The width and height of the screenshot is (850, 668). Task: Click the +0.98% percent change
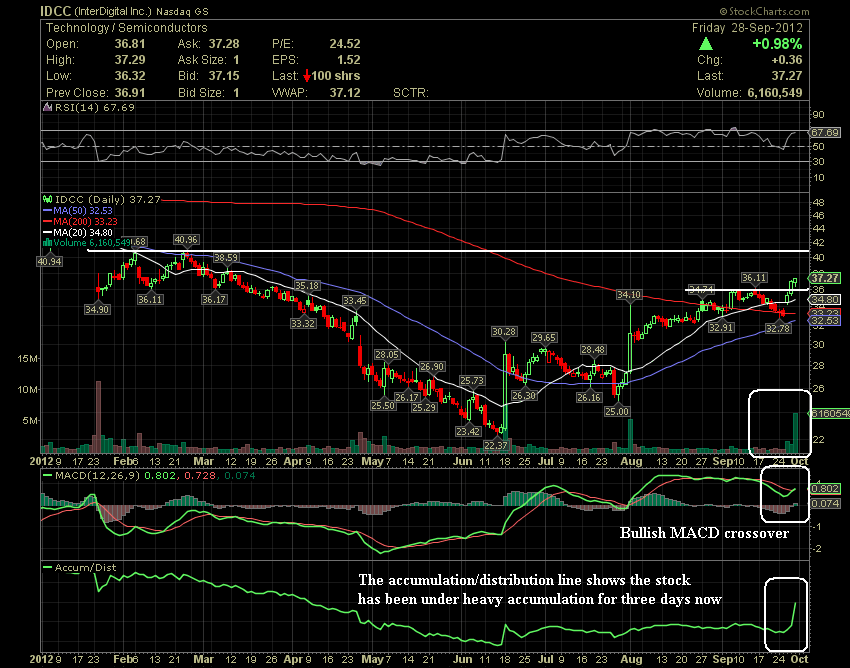coord(777,44)
